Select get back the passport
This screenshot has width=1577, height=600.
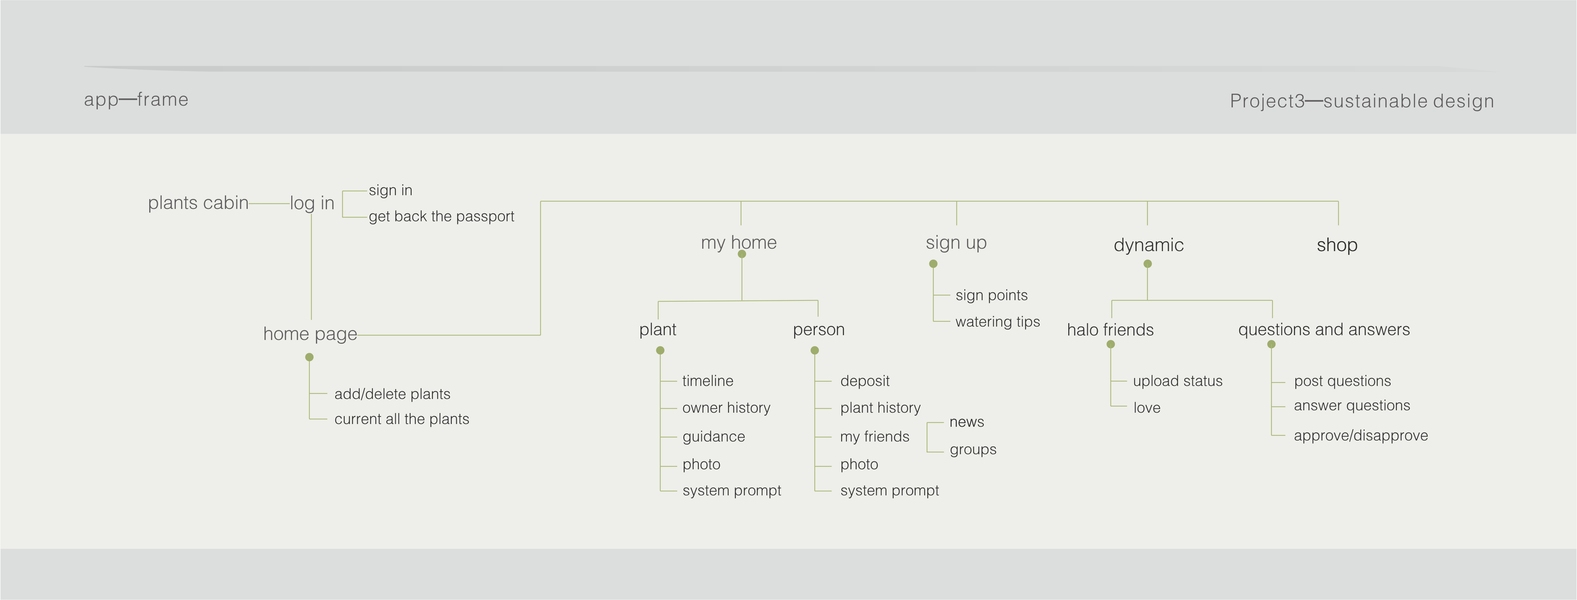tap(441, 216)
